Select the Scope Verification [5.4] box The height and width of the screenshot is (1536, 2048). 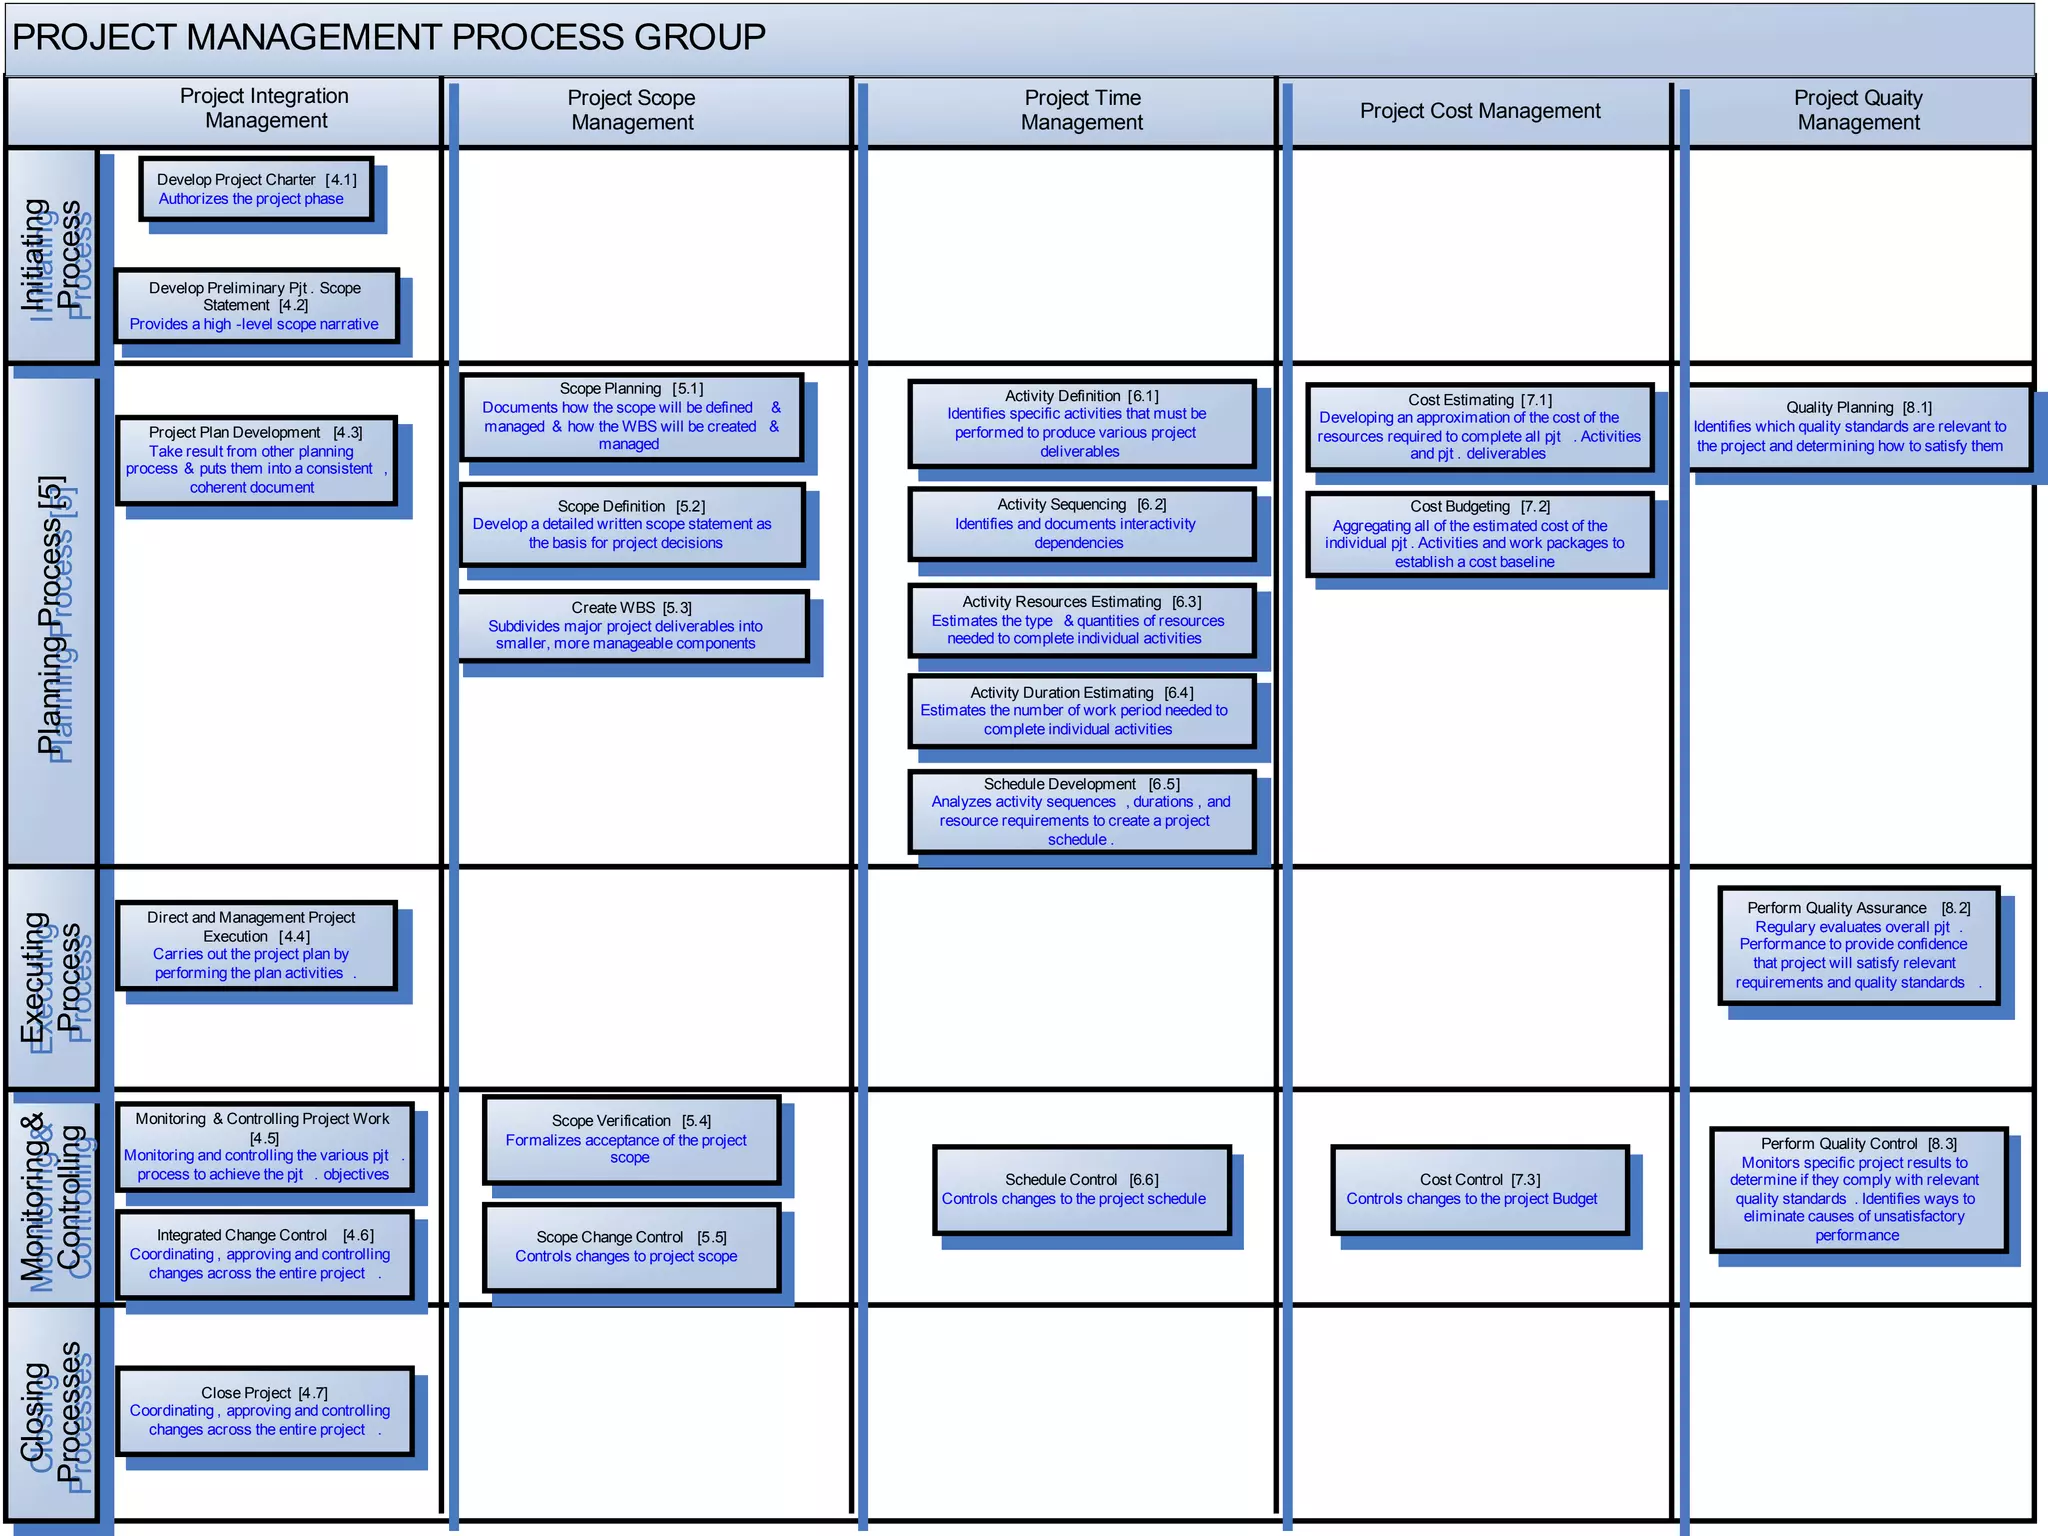(631, 1139)
